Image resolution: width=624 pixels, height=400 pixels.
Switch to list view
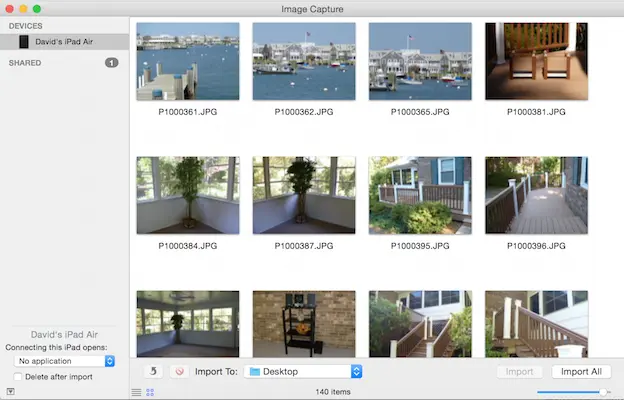point(136,392)
